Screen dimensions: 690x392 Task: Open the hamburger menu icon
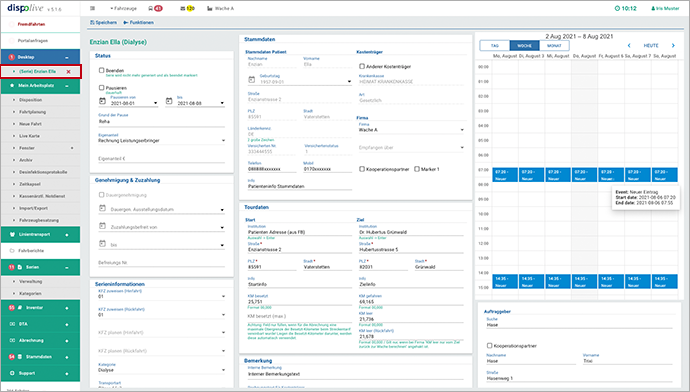click(92, 8)
